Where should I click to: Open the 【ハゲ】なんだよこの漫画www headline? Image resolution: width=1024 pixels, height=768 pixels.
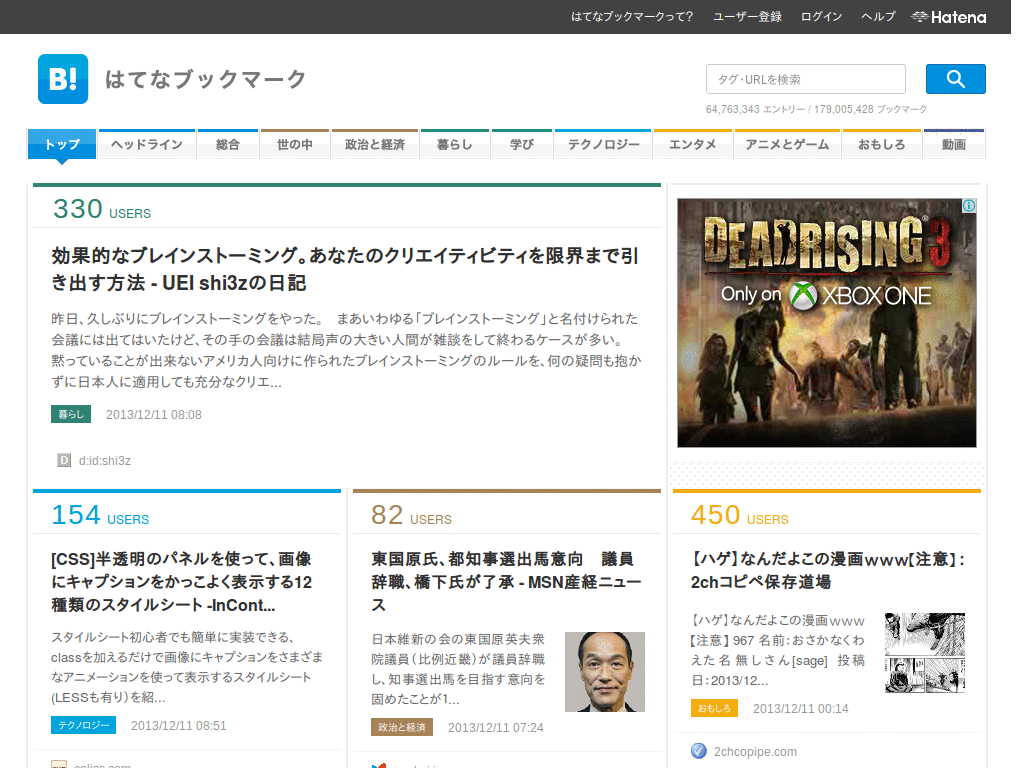827,570
